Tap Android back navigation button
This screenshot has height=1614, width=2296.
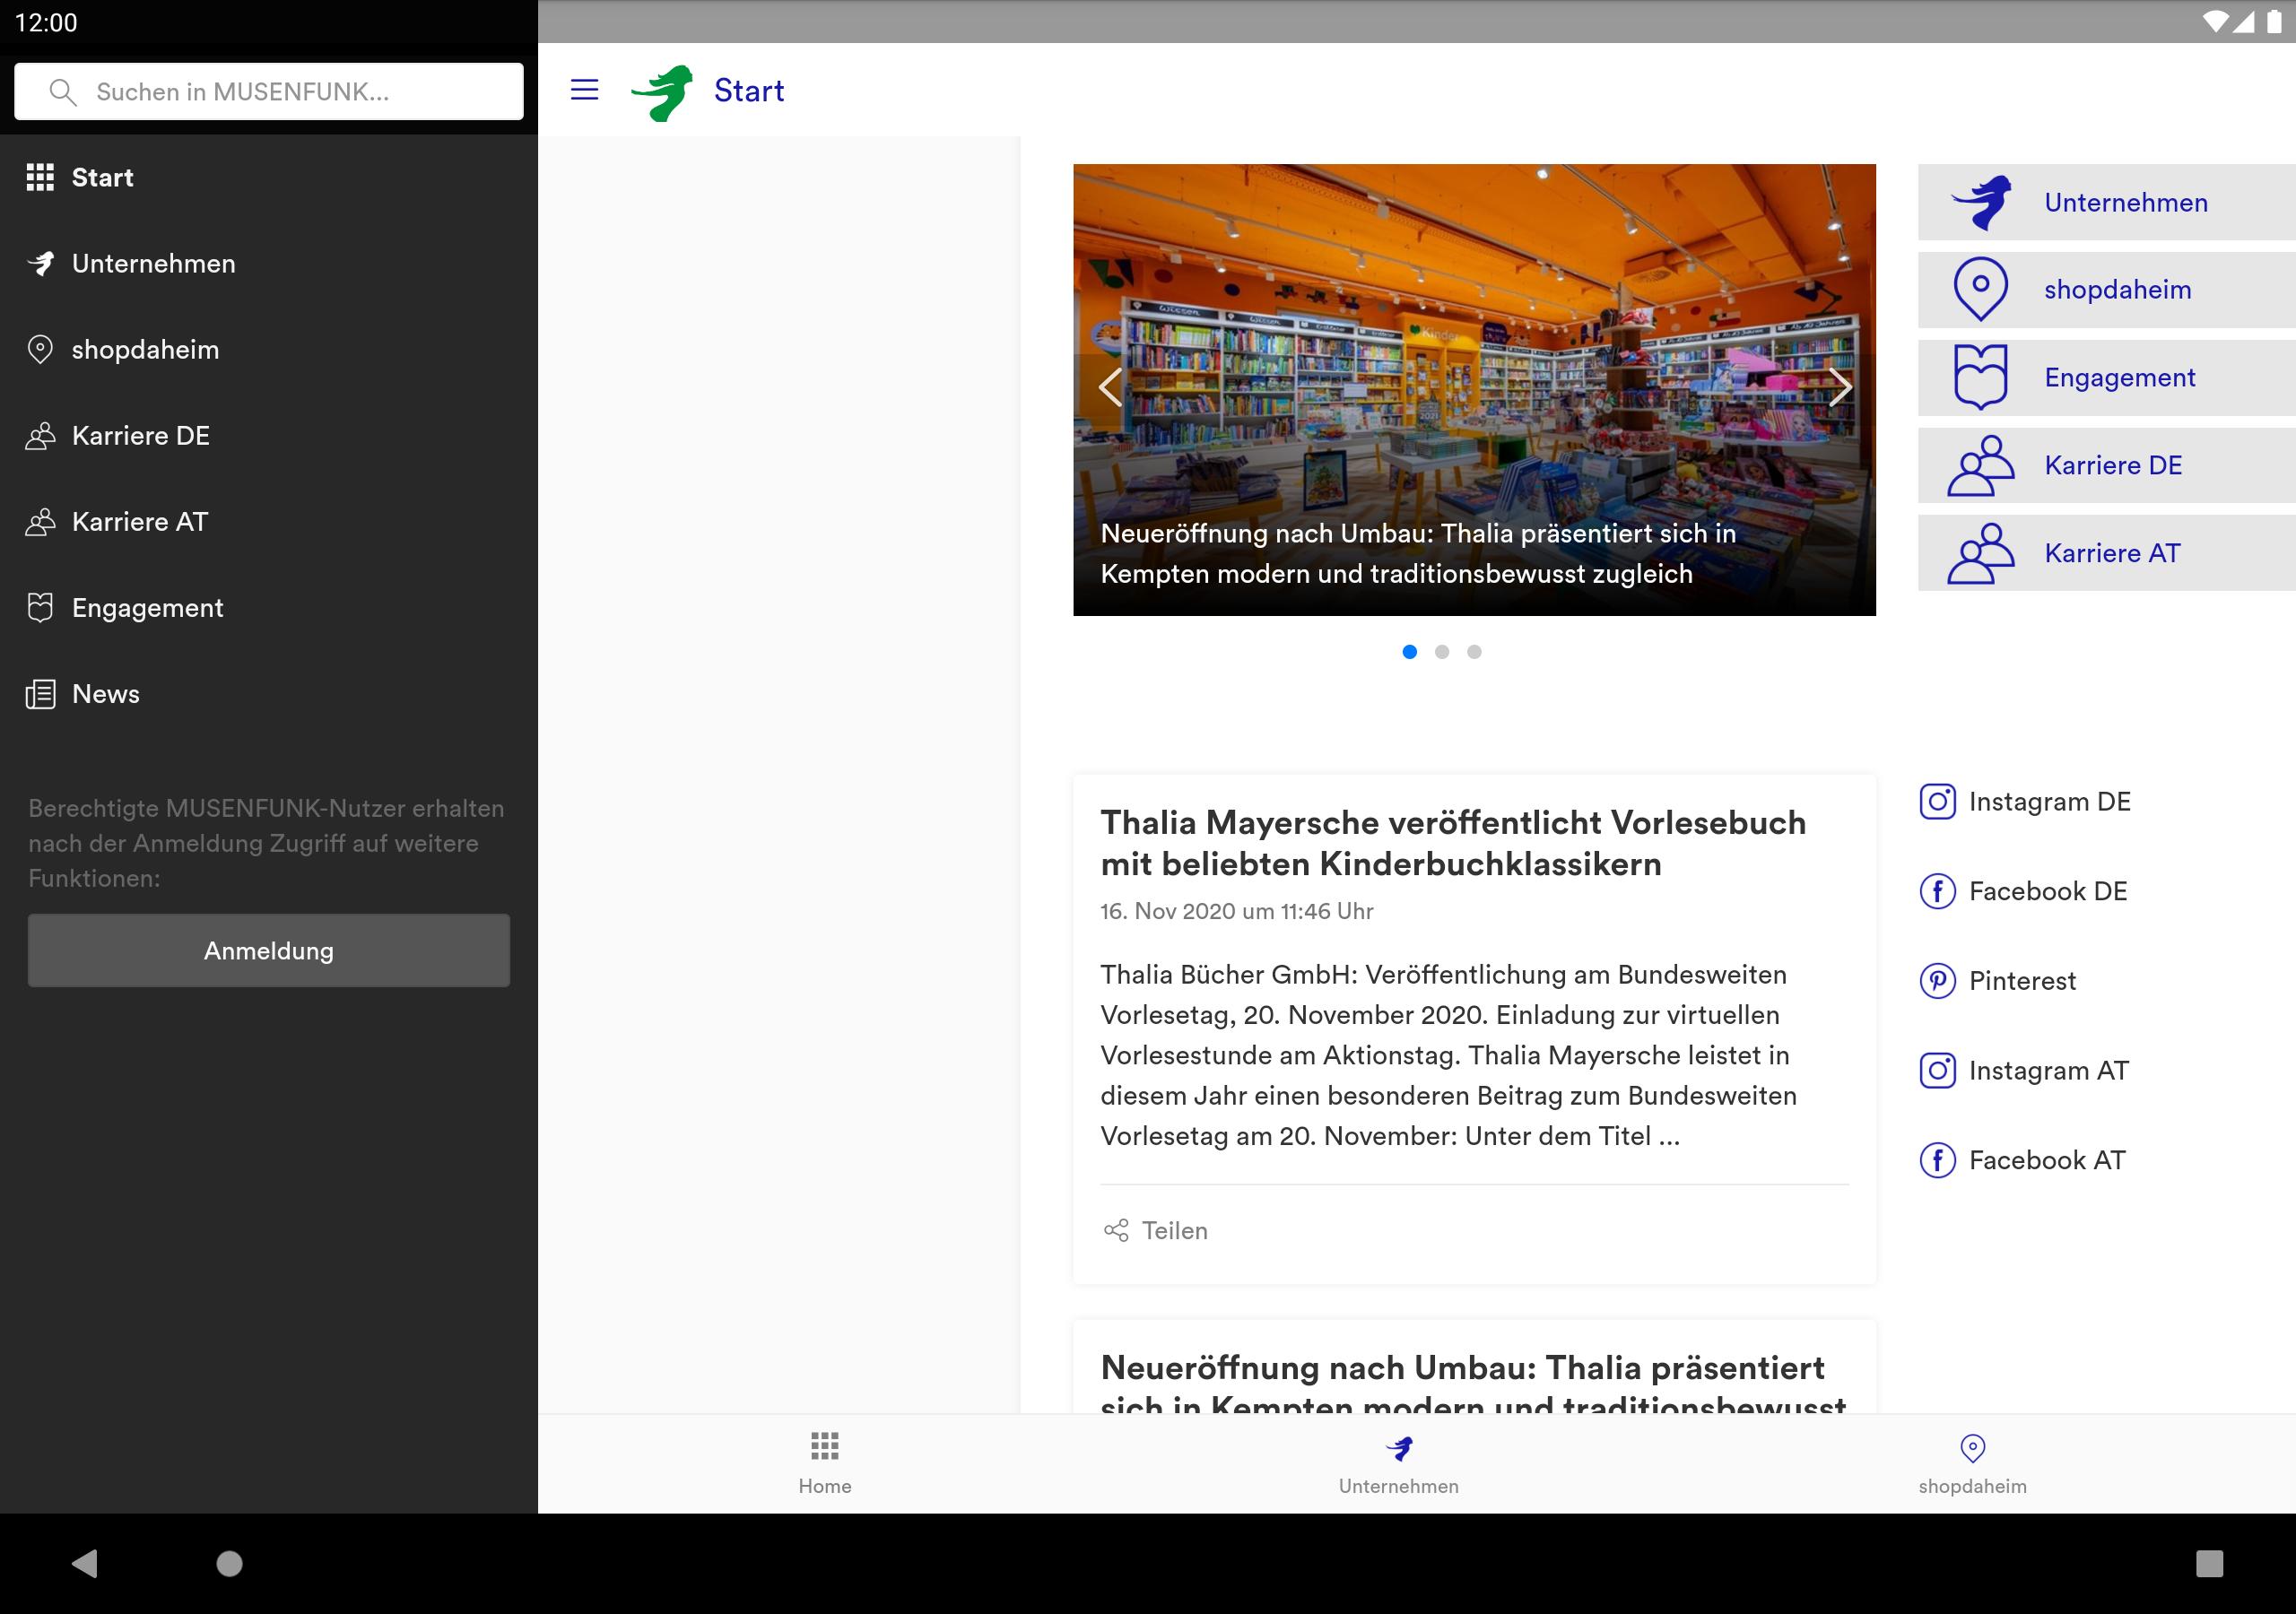85,1563
